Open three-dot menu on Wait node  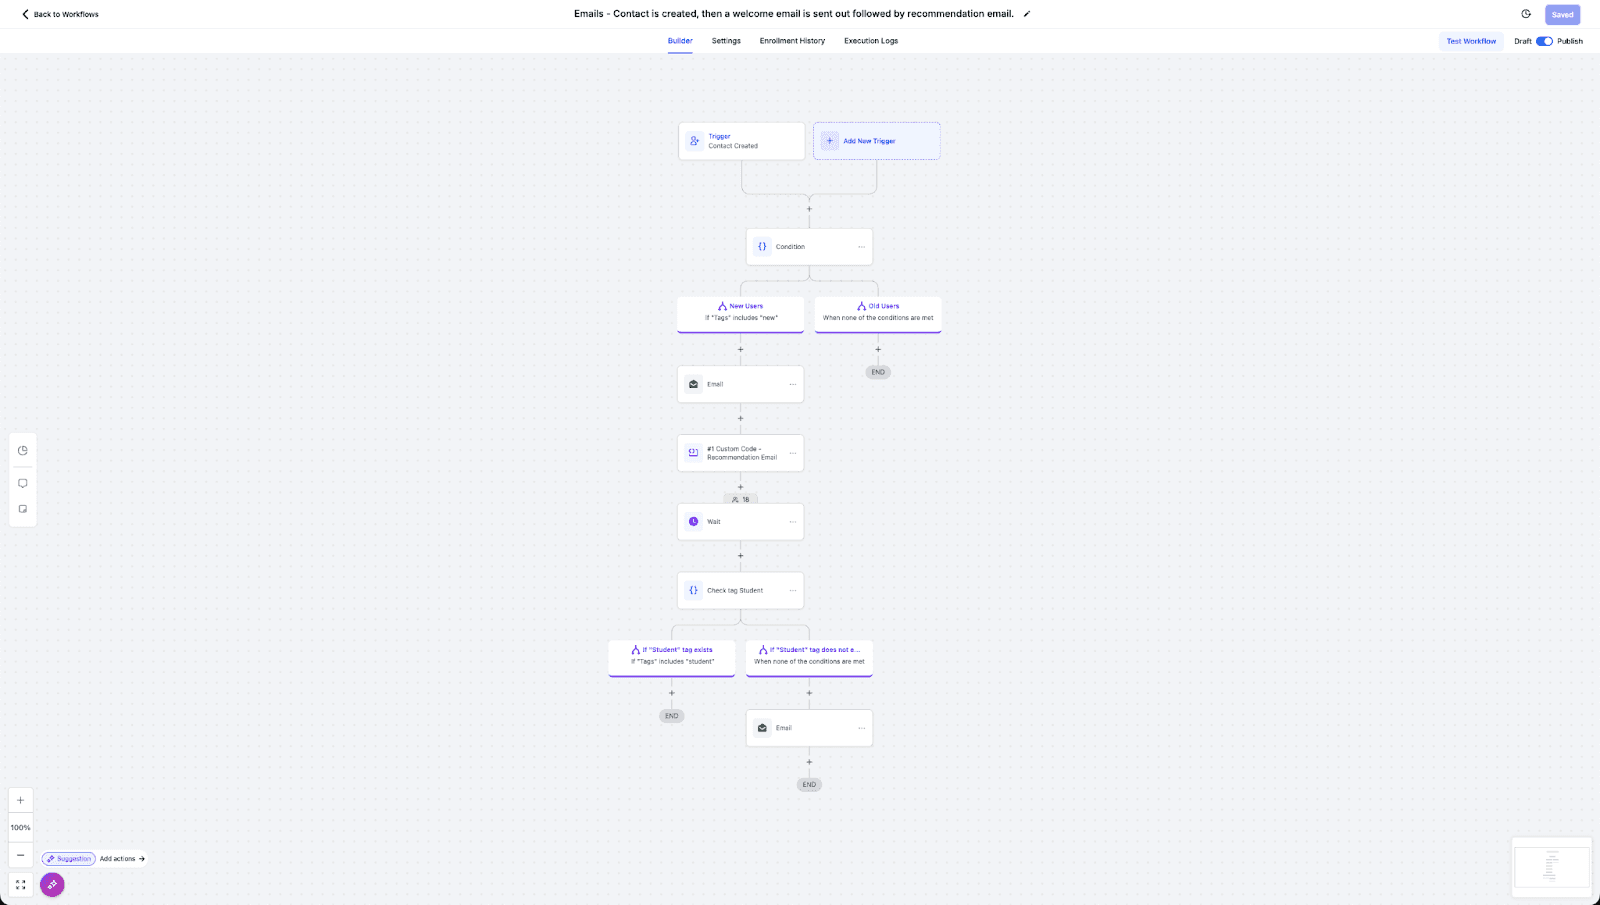[x=793, y=522]
